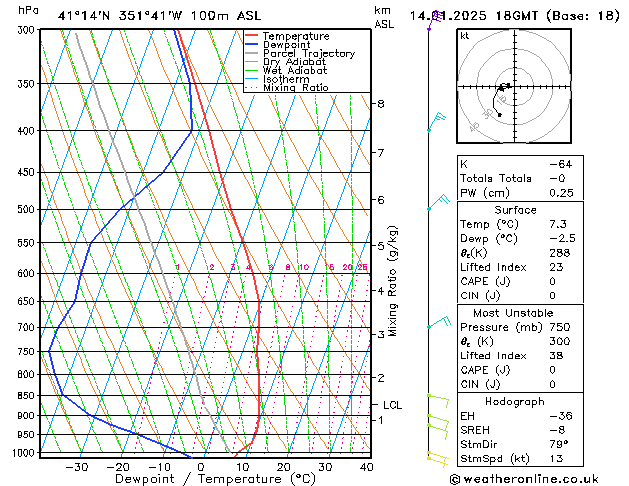
Task: Click the Most Unstable Lifted Index value 38
Action: tap(556, 356)
